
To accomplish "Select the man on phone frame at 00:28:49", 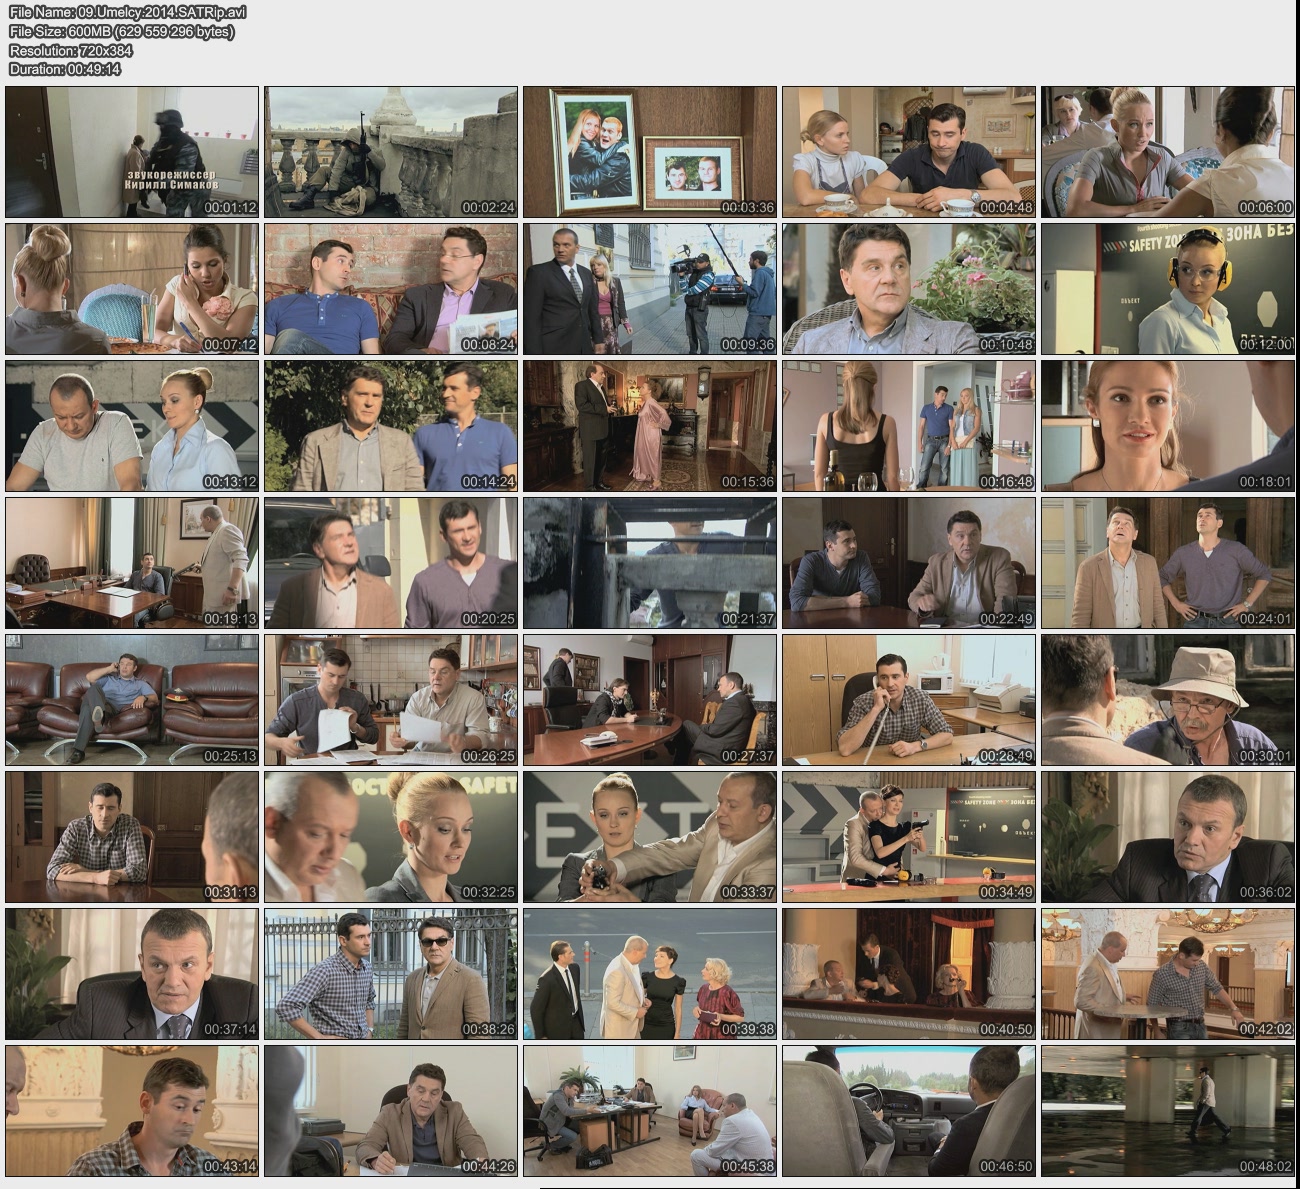I will pyautogui.click(x=909, y=700).
